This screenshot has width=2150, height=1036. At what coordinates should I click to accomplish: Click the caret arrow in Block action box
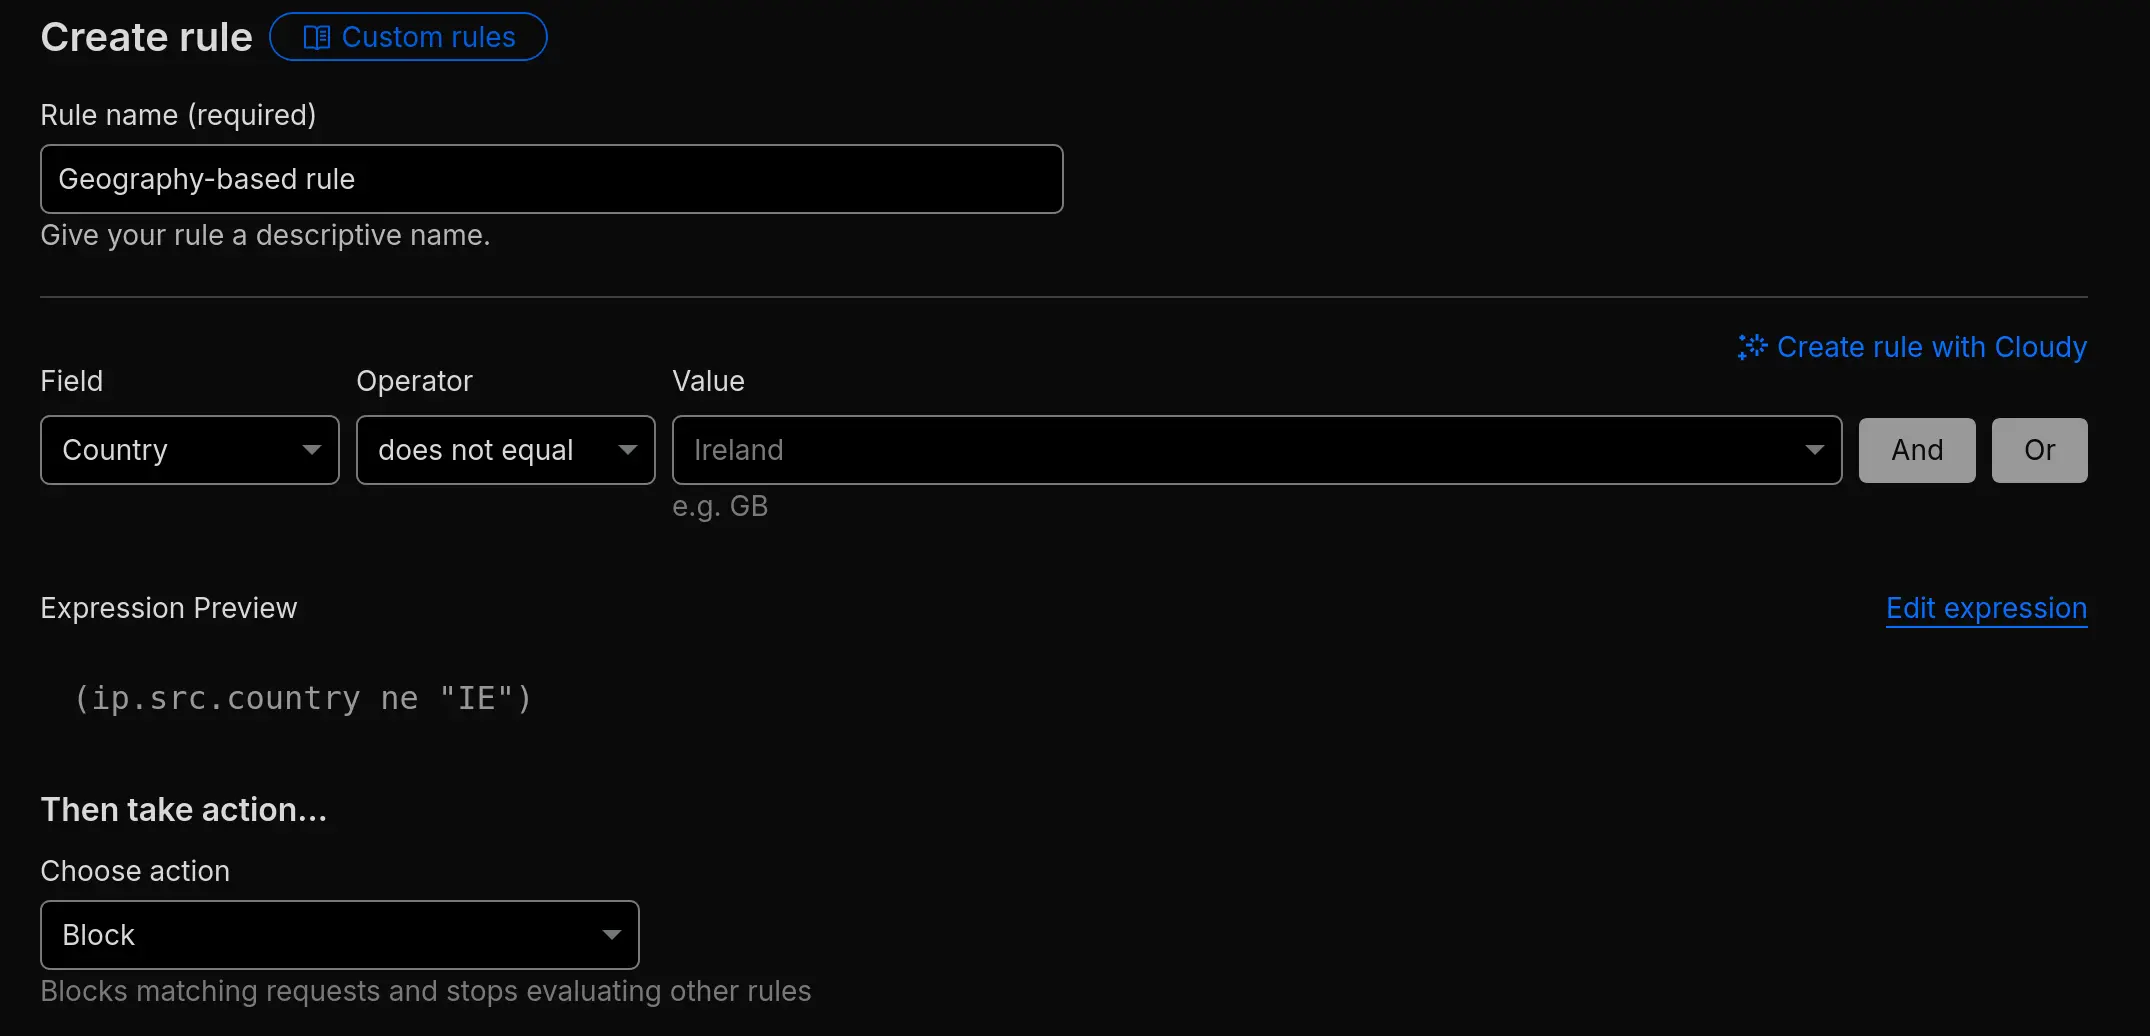pyautogui.click(x=612, y=935)
